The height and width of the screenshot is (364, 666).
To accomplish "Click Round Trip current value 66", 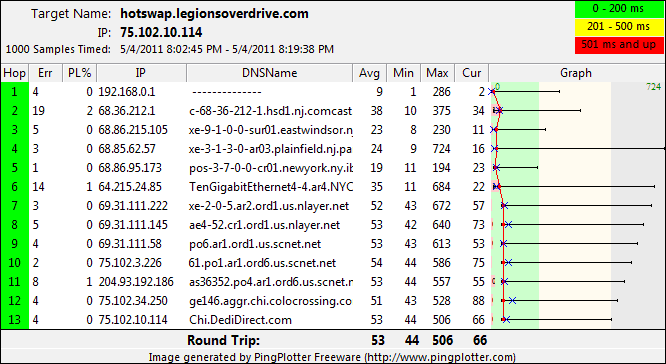I will click(480, 340).
